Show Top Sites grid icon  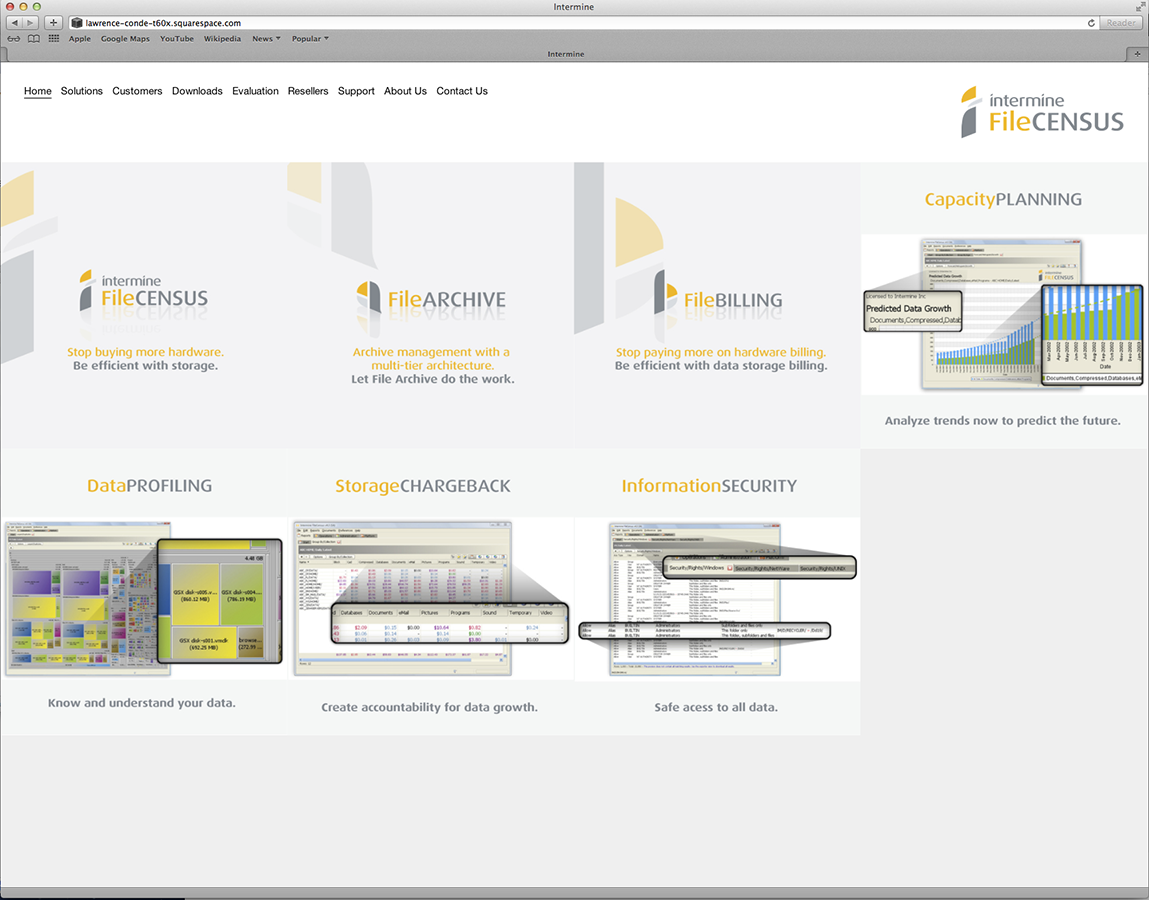53,38
